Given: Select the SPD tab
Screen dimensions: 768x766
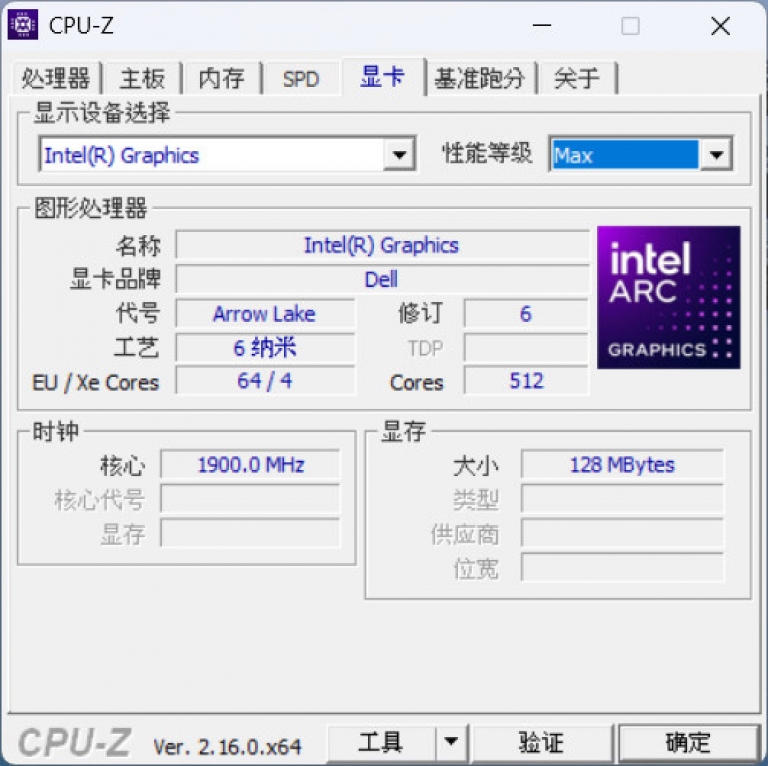Looking at the screenshot, I should tap(301, 78).
